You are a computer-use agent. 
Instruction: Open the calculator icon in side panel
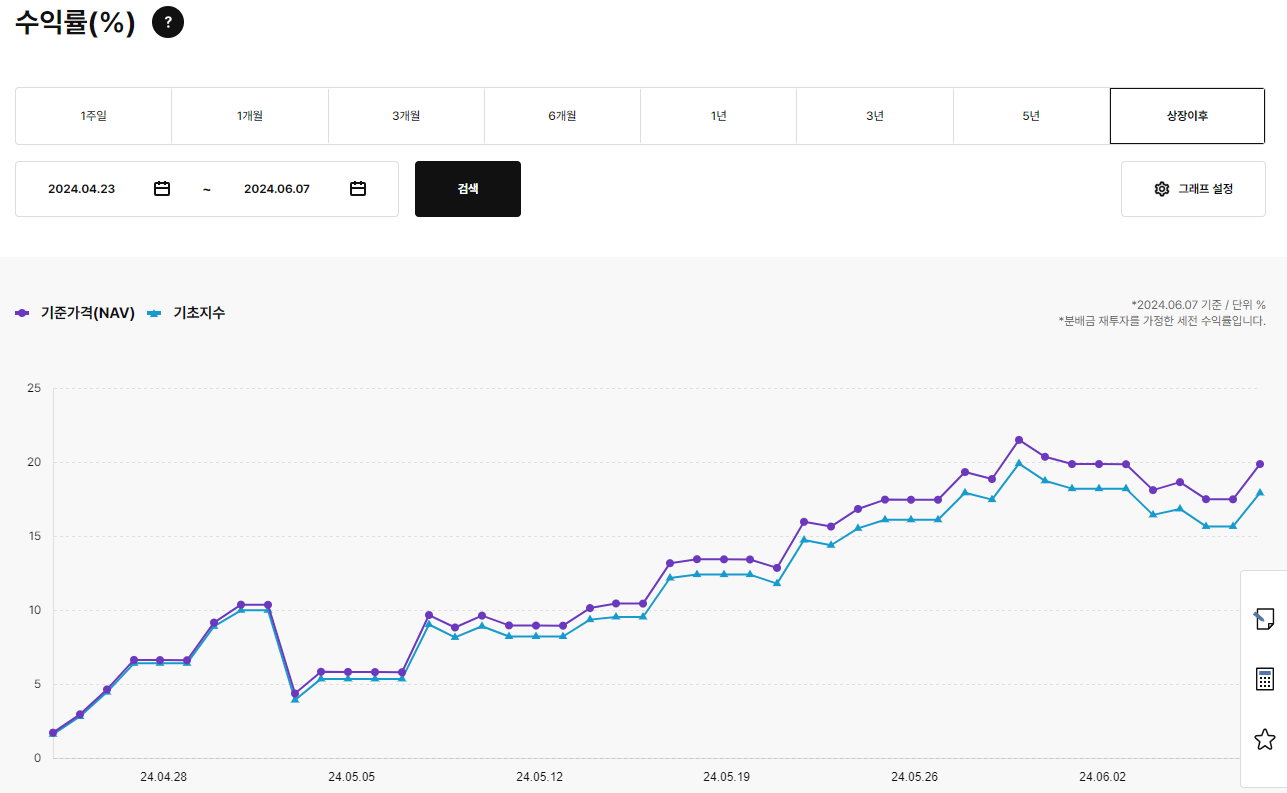click(1264, 679)
